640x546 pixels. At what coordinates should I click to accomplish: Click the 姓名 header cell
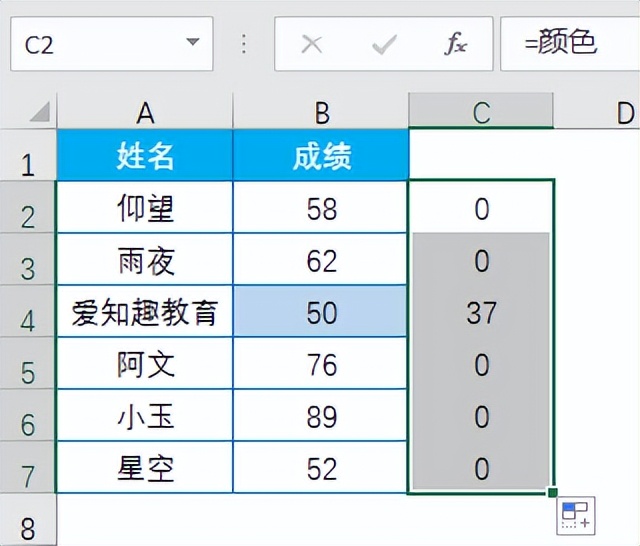[x=145, y=155]
